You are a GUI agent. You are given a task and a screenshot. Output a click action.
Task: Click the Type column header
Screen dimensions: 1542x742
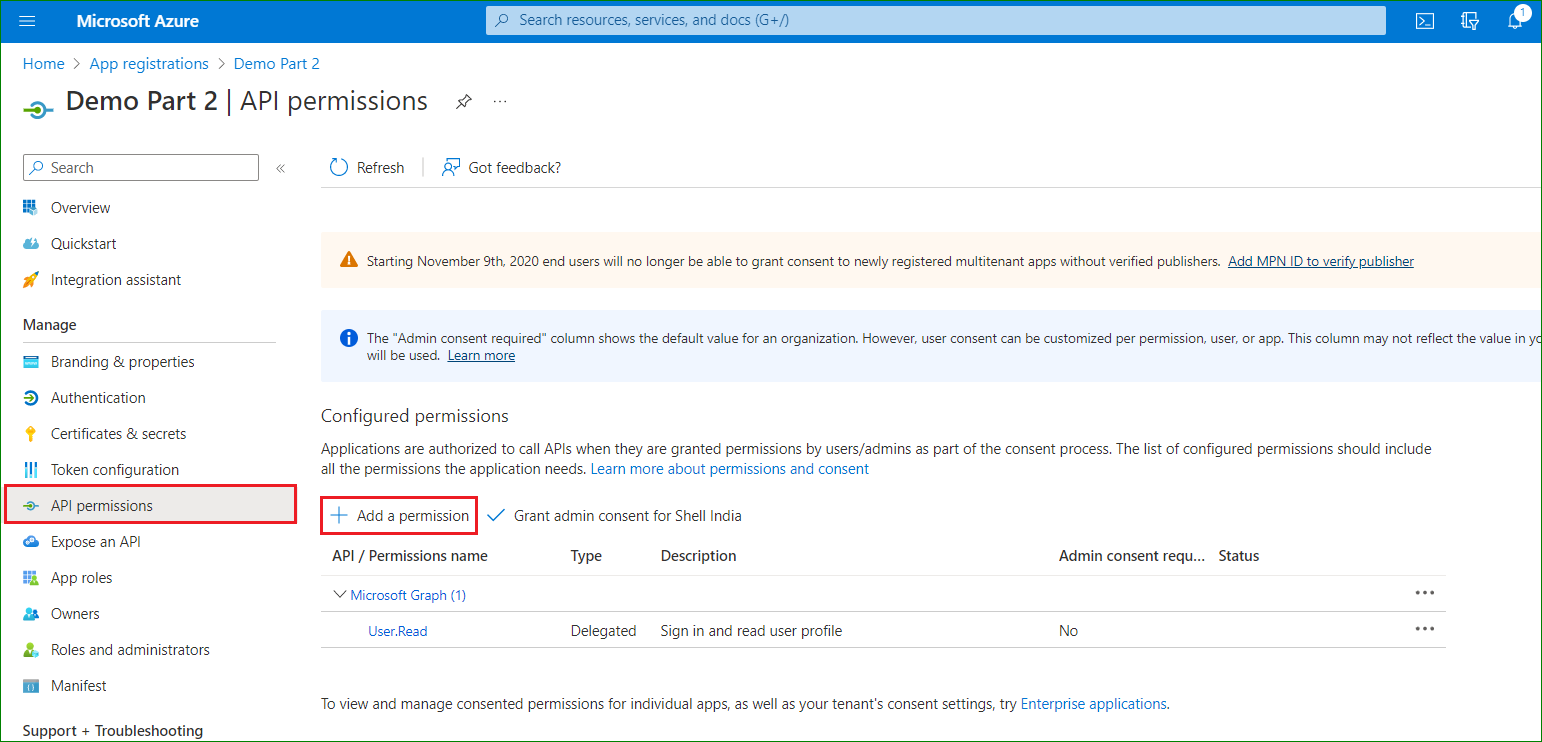[x=586, y=556]
